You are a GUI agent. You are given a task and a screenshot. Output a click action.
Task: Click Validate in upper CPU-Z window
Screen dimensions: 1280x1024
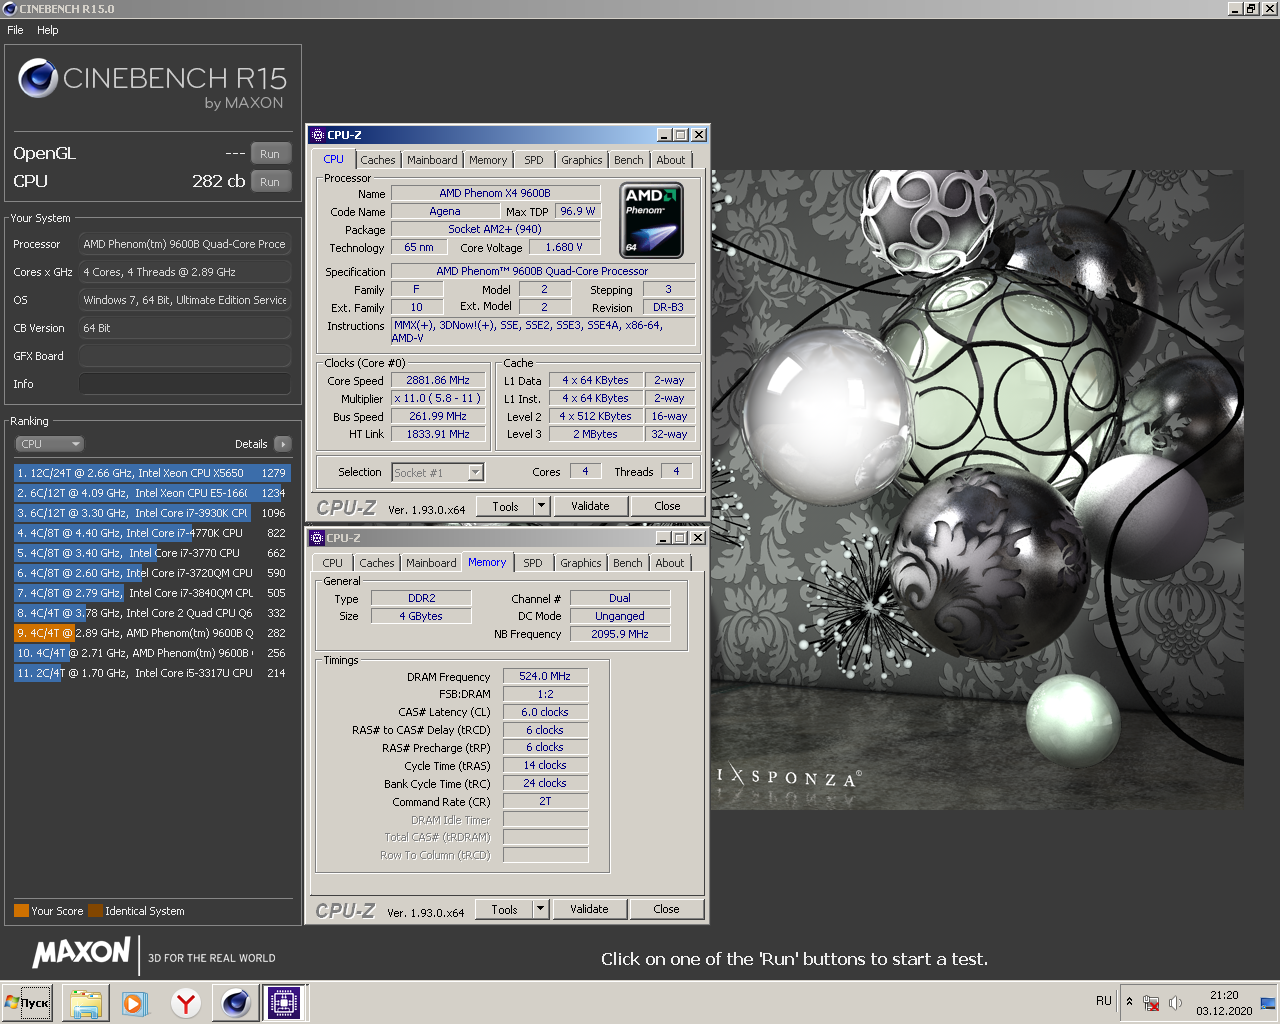coord(590,507)
